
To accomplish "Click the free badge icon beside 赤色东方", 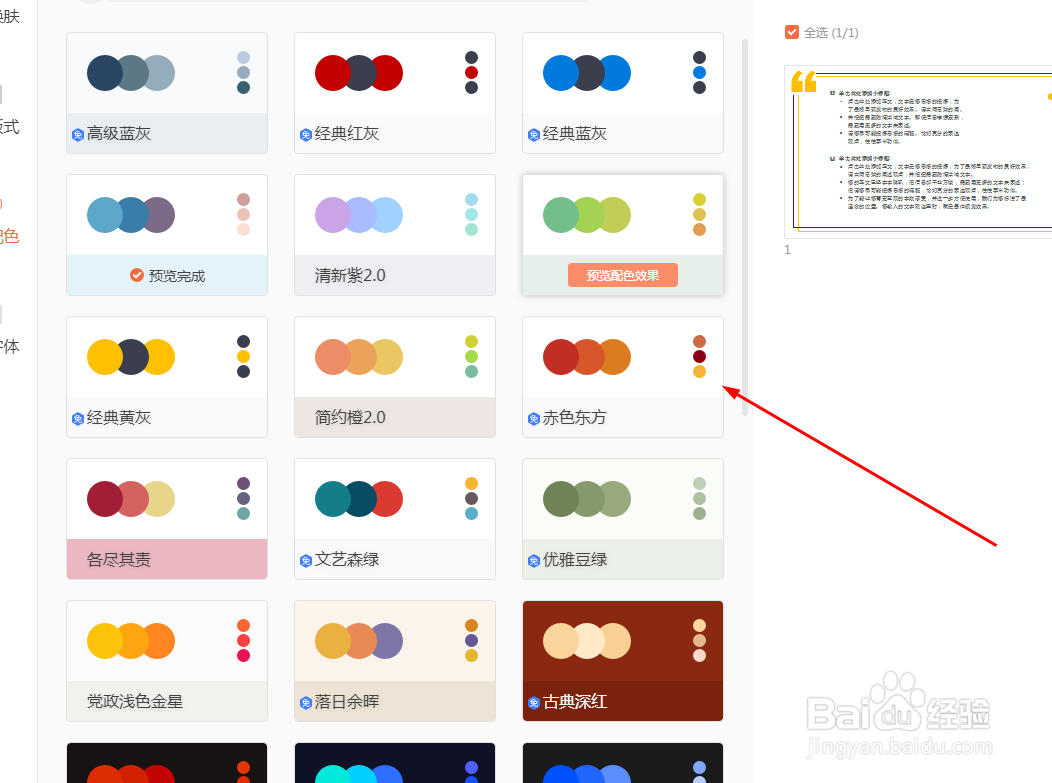I will tap(534, 419).
